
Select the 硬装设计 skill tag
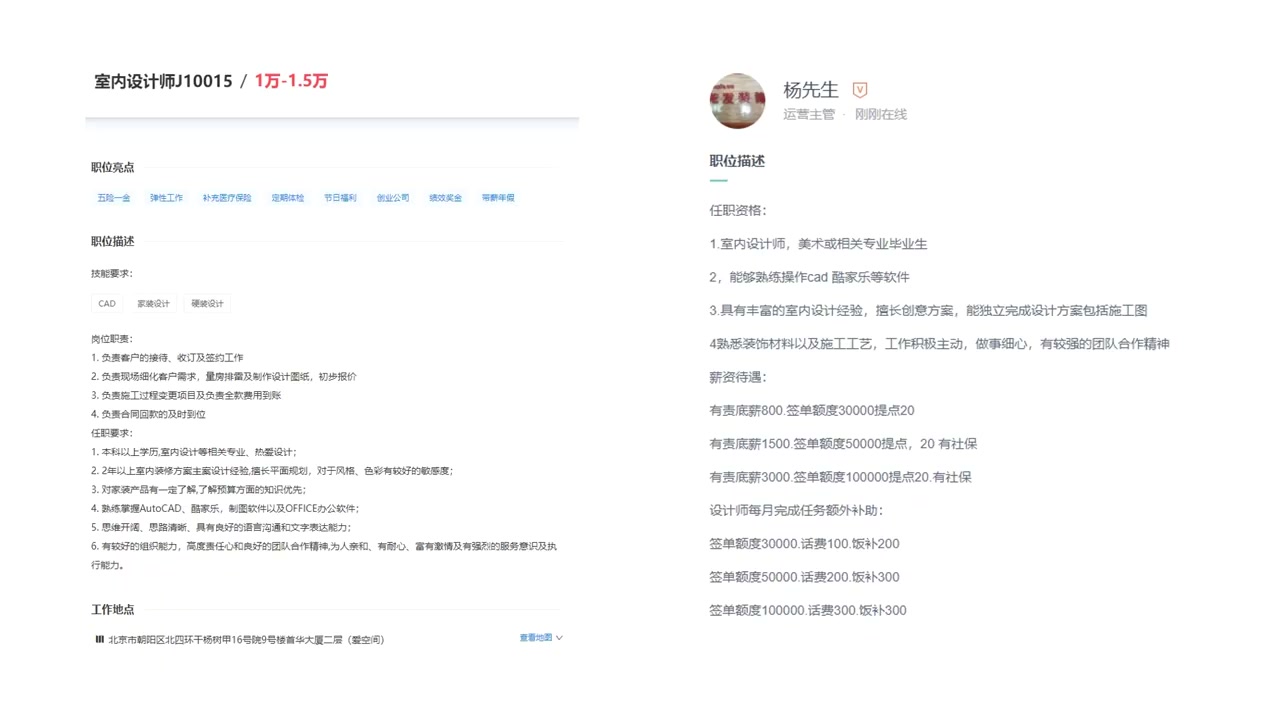click(206, 303)
